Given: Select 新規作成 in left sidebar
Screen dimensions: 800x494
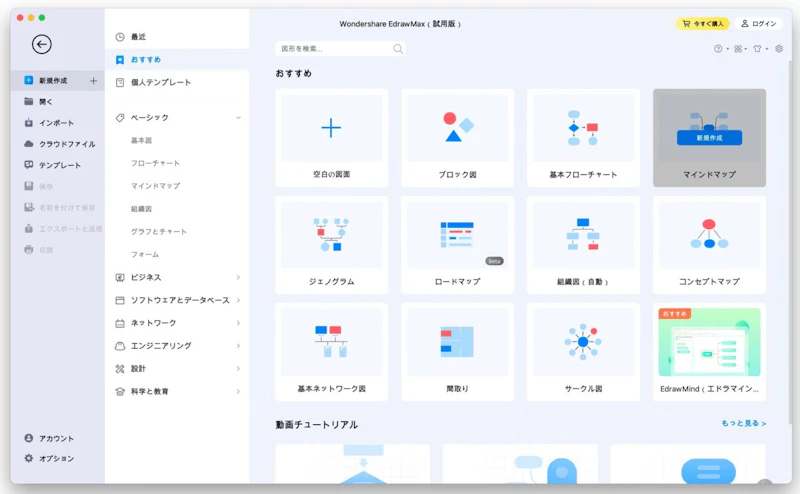Looking at the screenshot, I should click(x=57, y=81).
